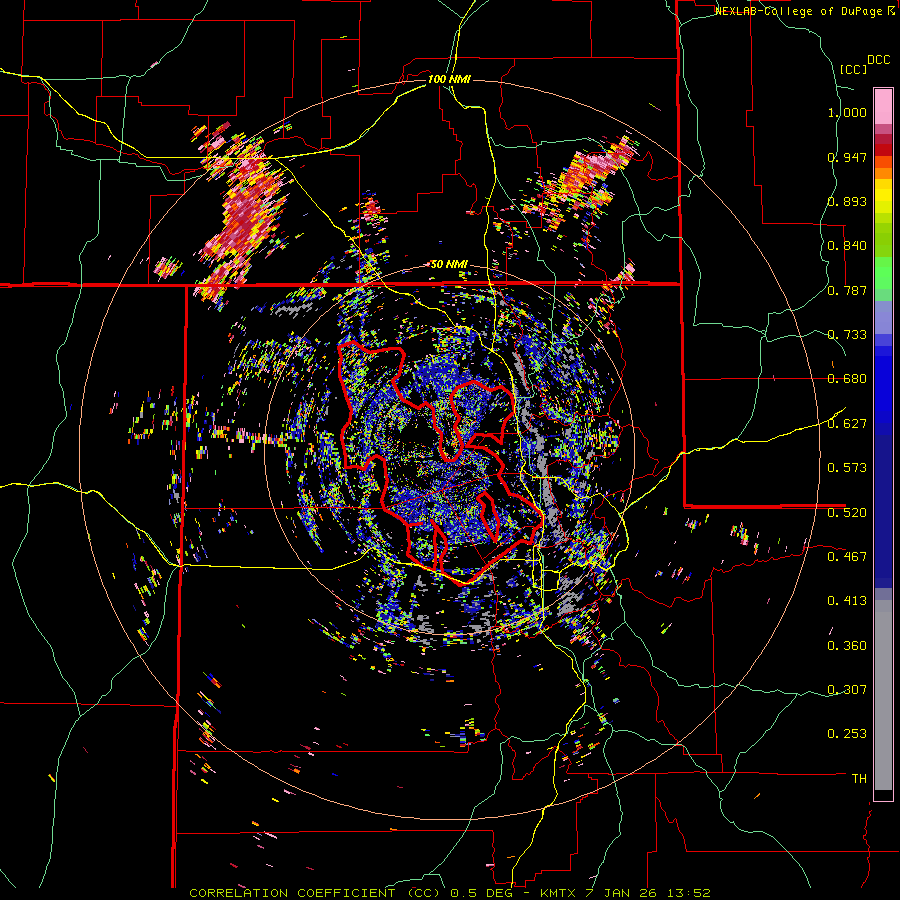Click the 100 NMI range ring label

coord(449,79)
